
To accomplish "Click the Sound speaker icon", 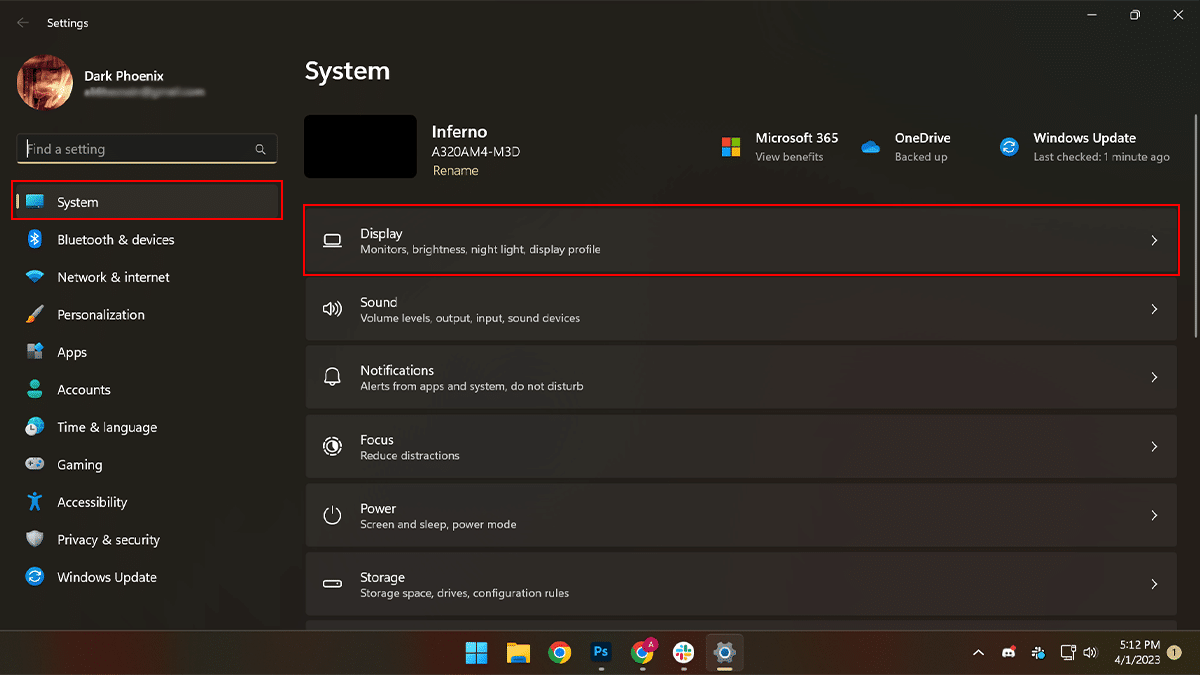I will (x=332, y=309).
